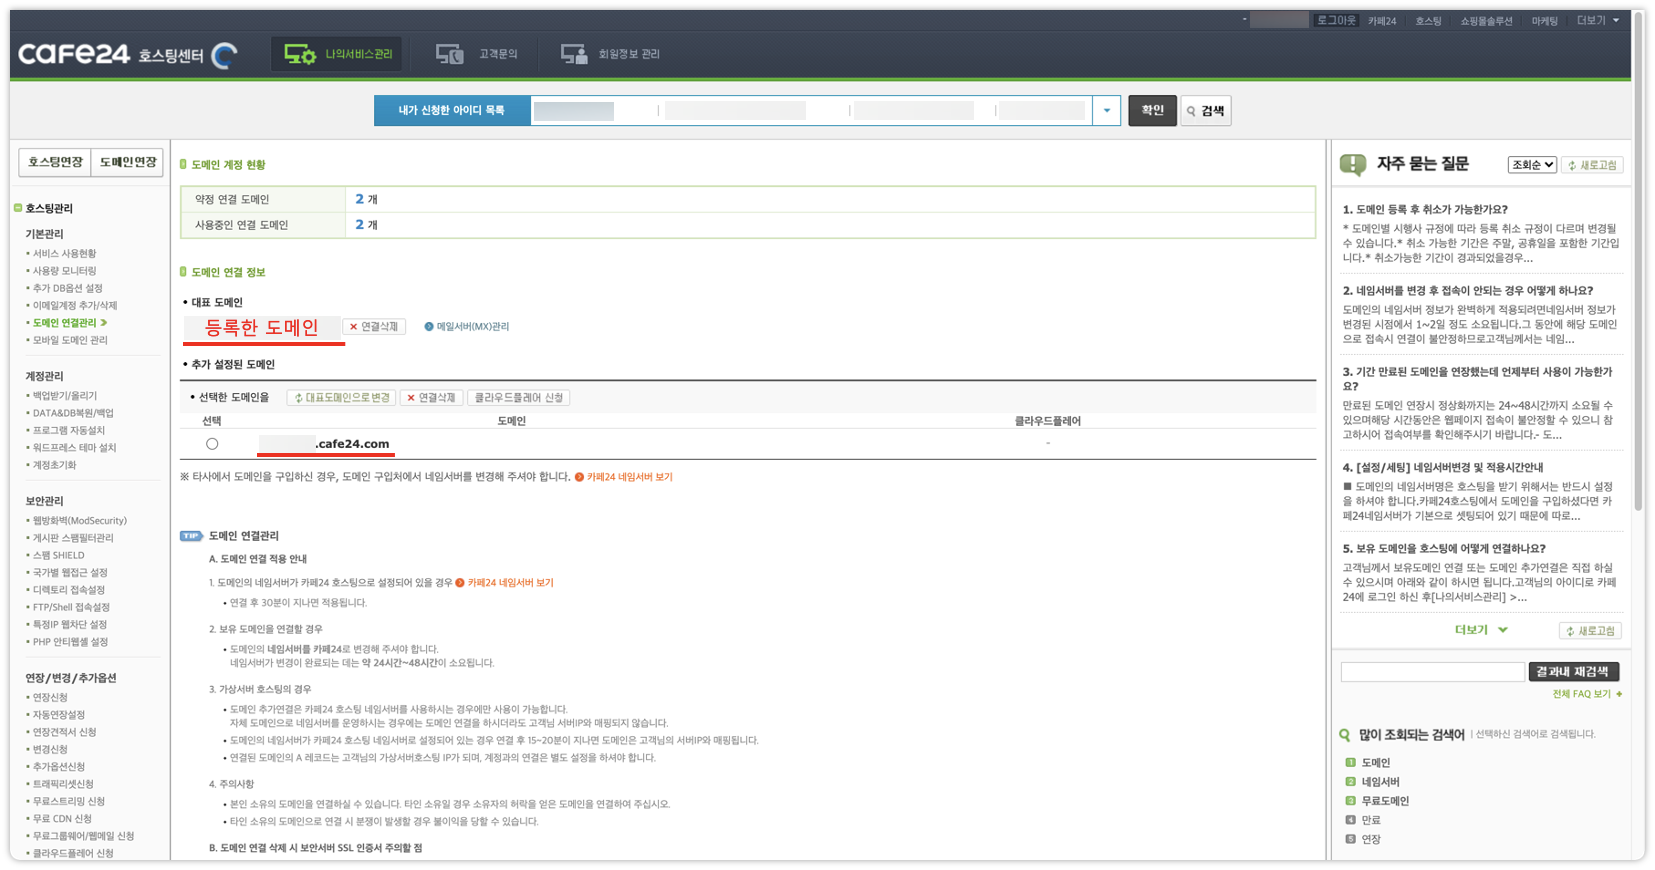Open 호스팅 link in top bar
The height and width of the screenshot is (870, 1655).
click(1428, 21)
